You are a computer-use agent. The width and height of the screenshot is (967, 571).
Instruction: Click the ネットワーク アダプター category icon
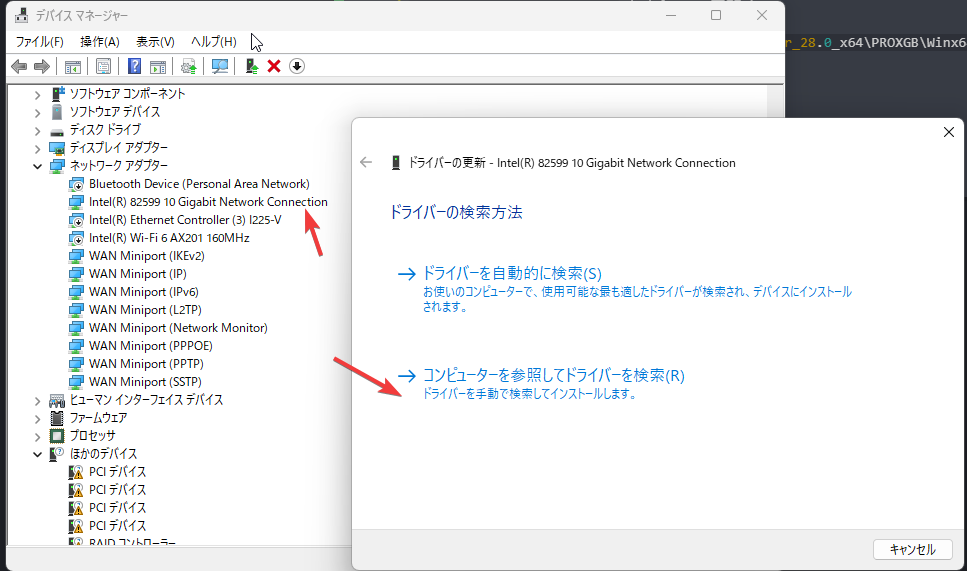57,166
